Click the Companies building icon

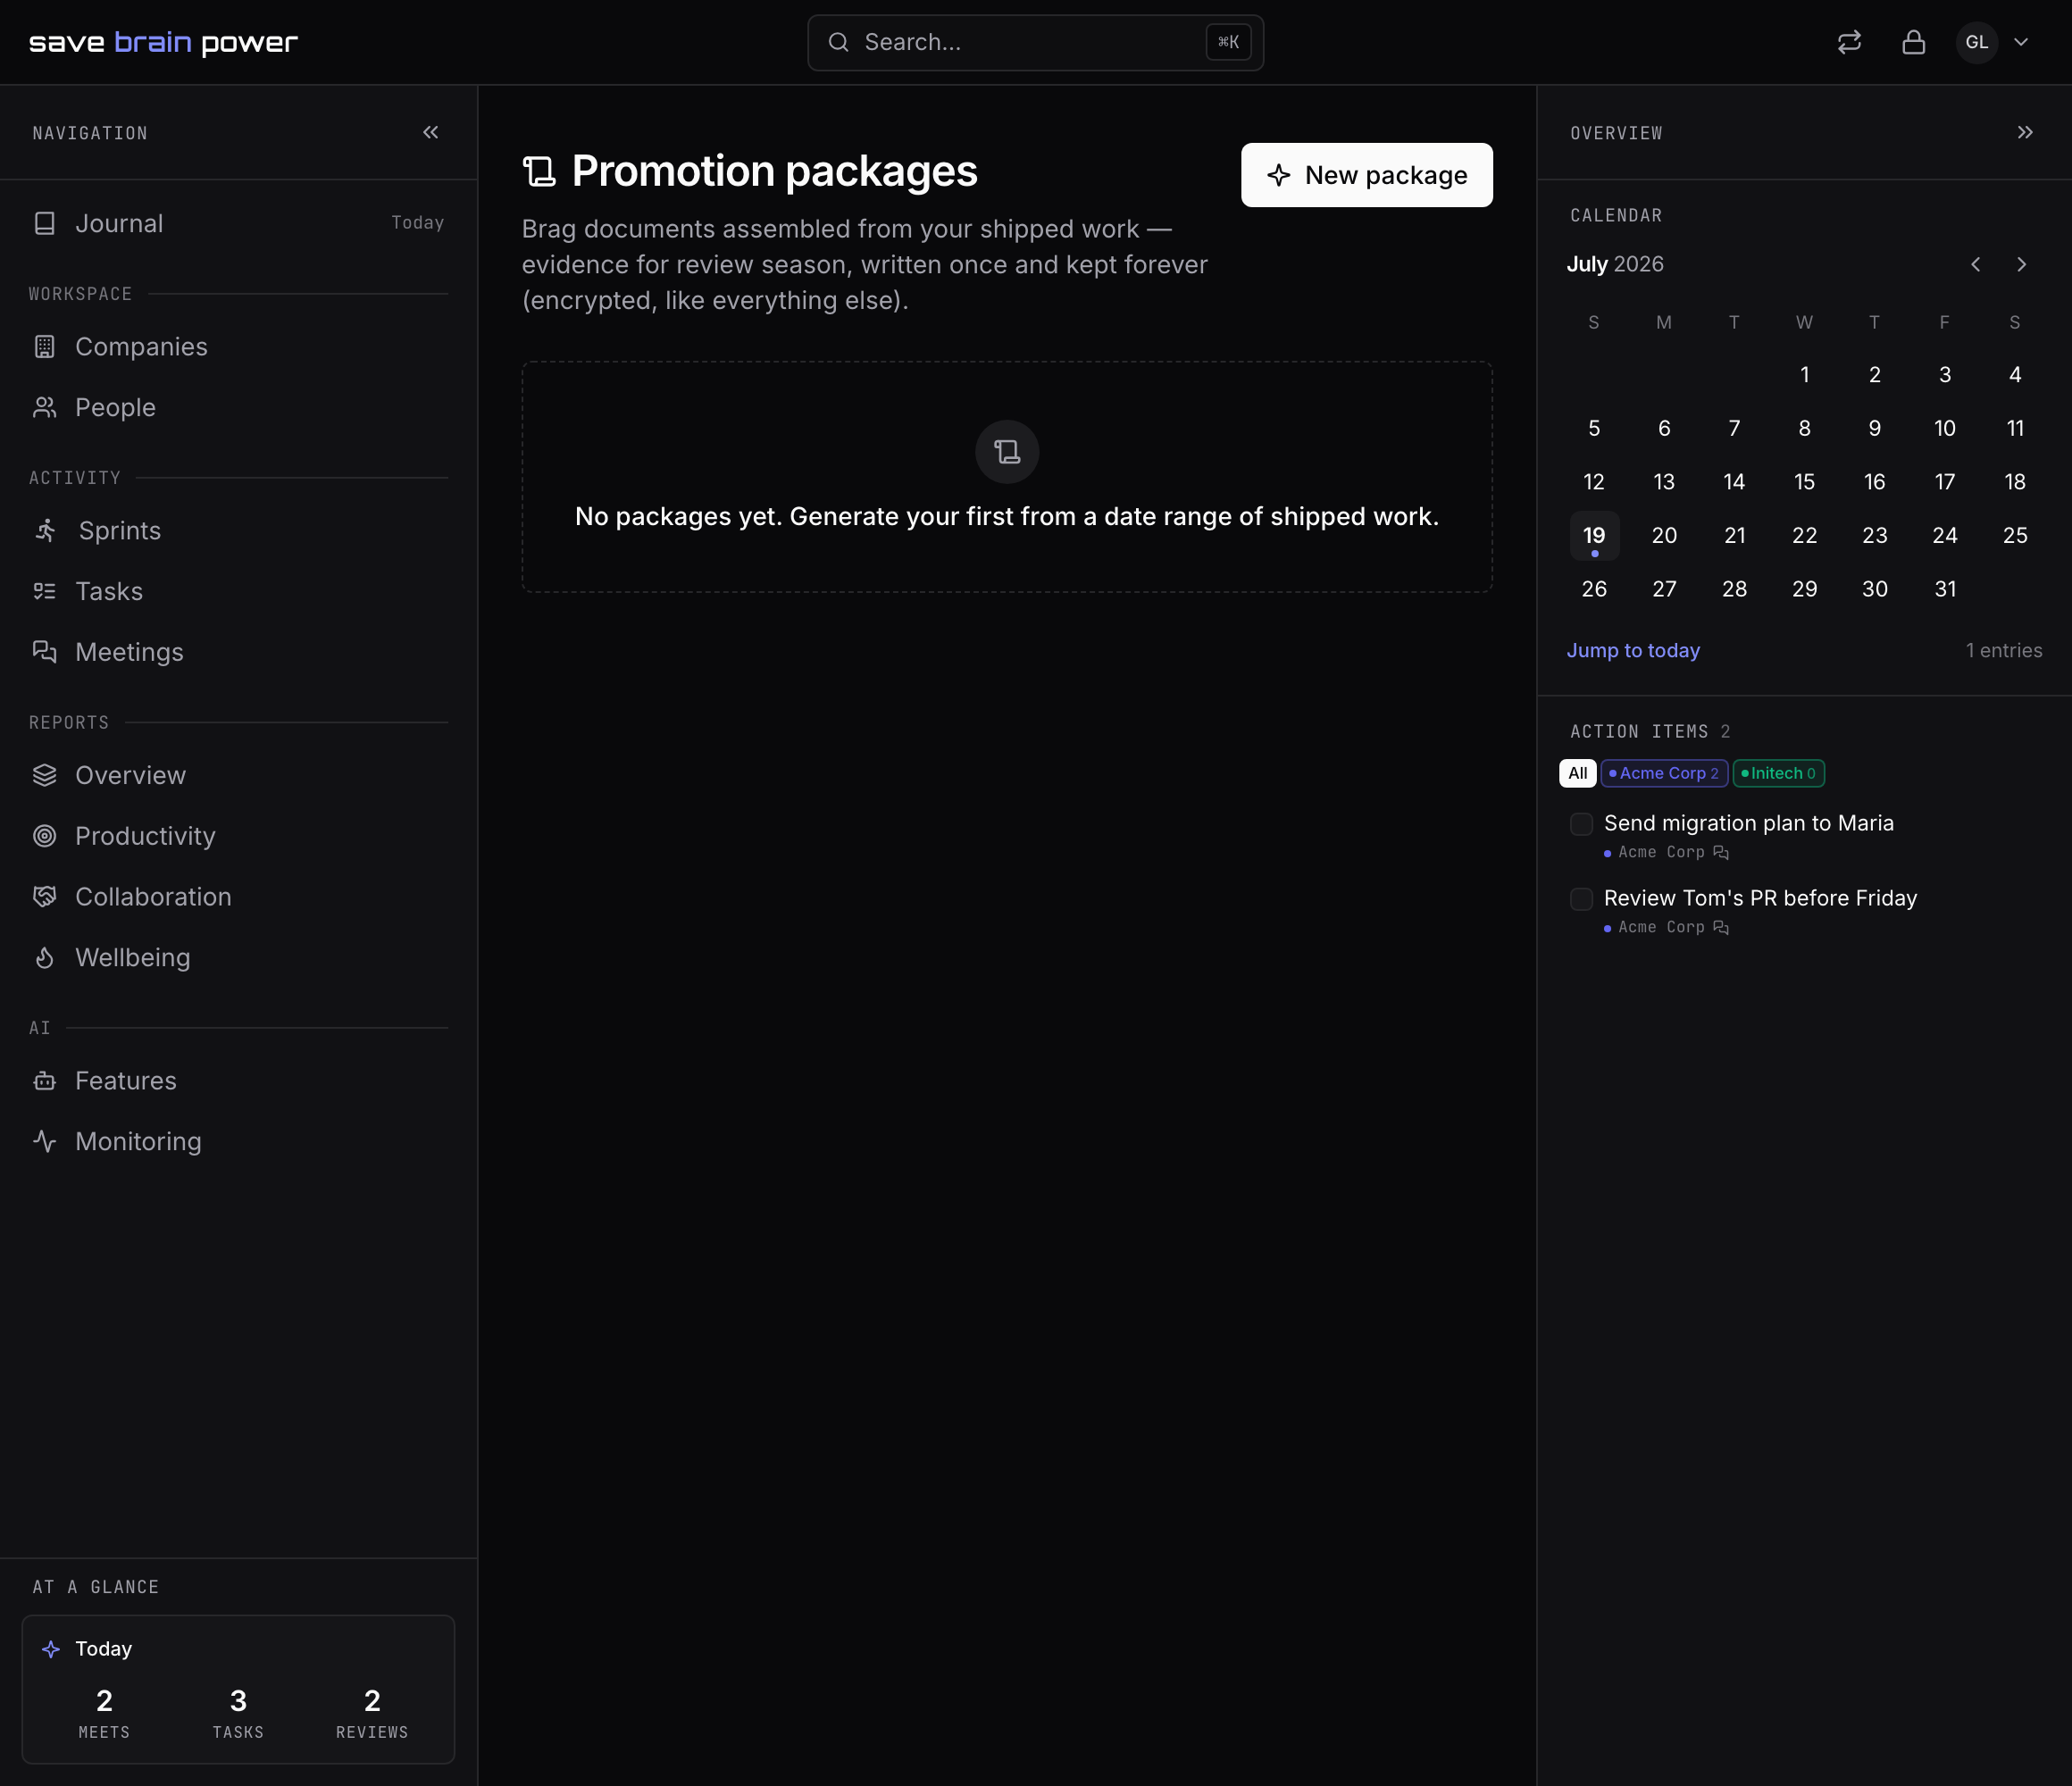point(44,346)
